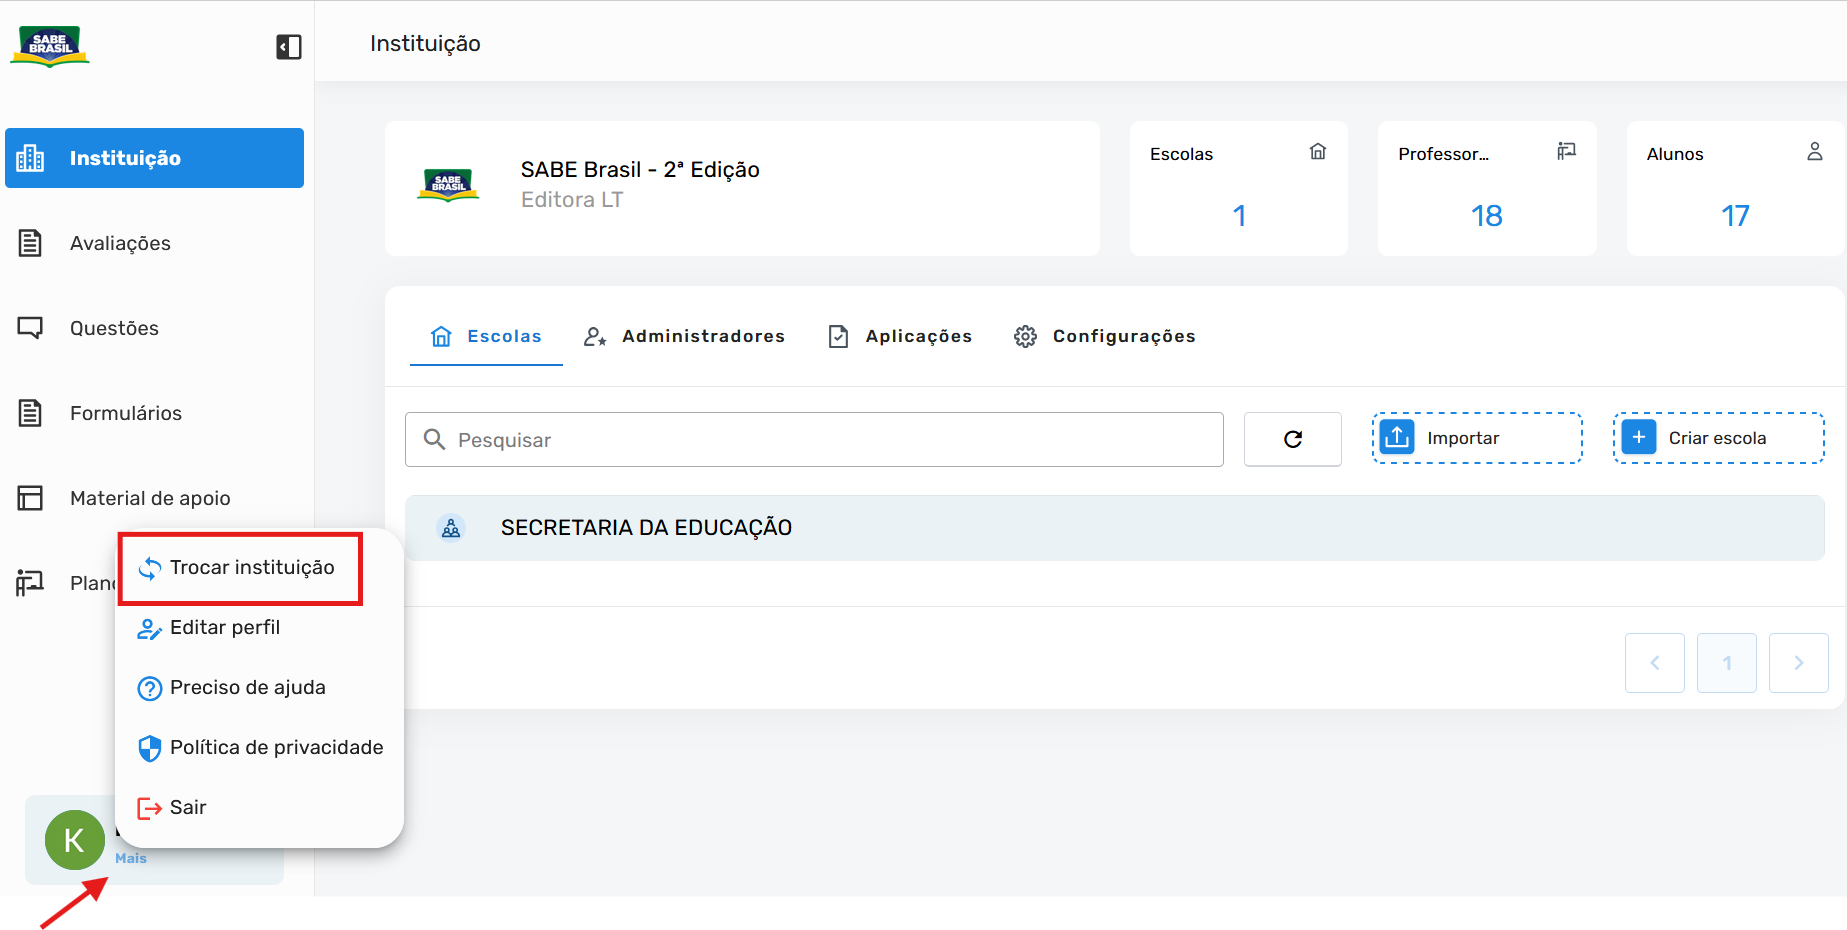This screenshot has width=1847, height=930.
Task: Open the Escolas counter card
Action: tap(1239, 188)
